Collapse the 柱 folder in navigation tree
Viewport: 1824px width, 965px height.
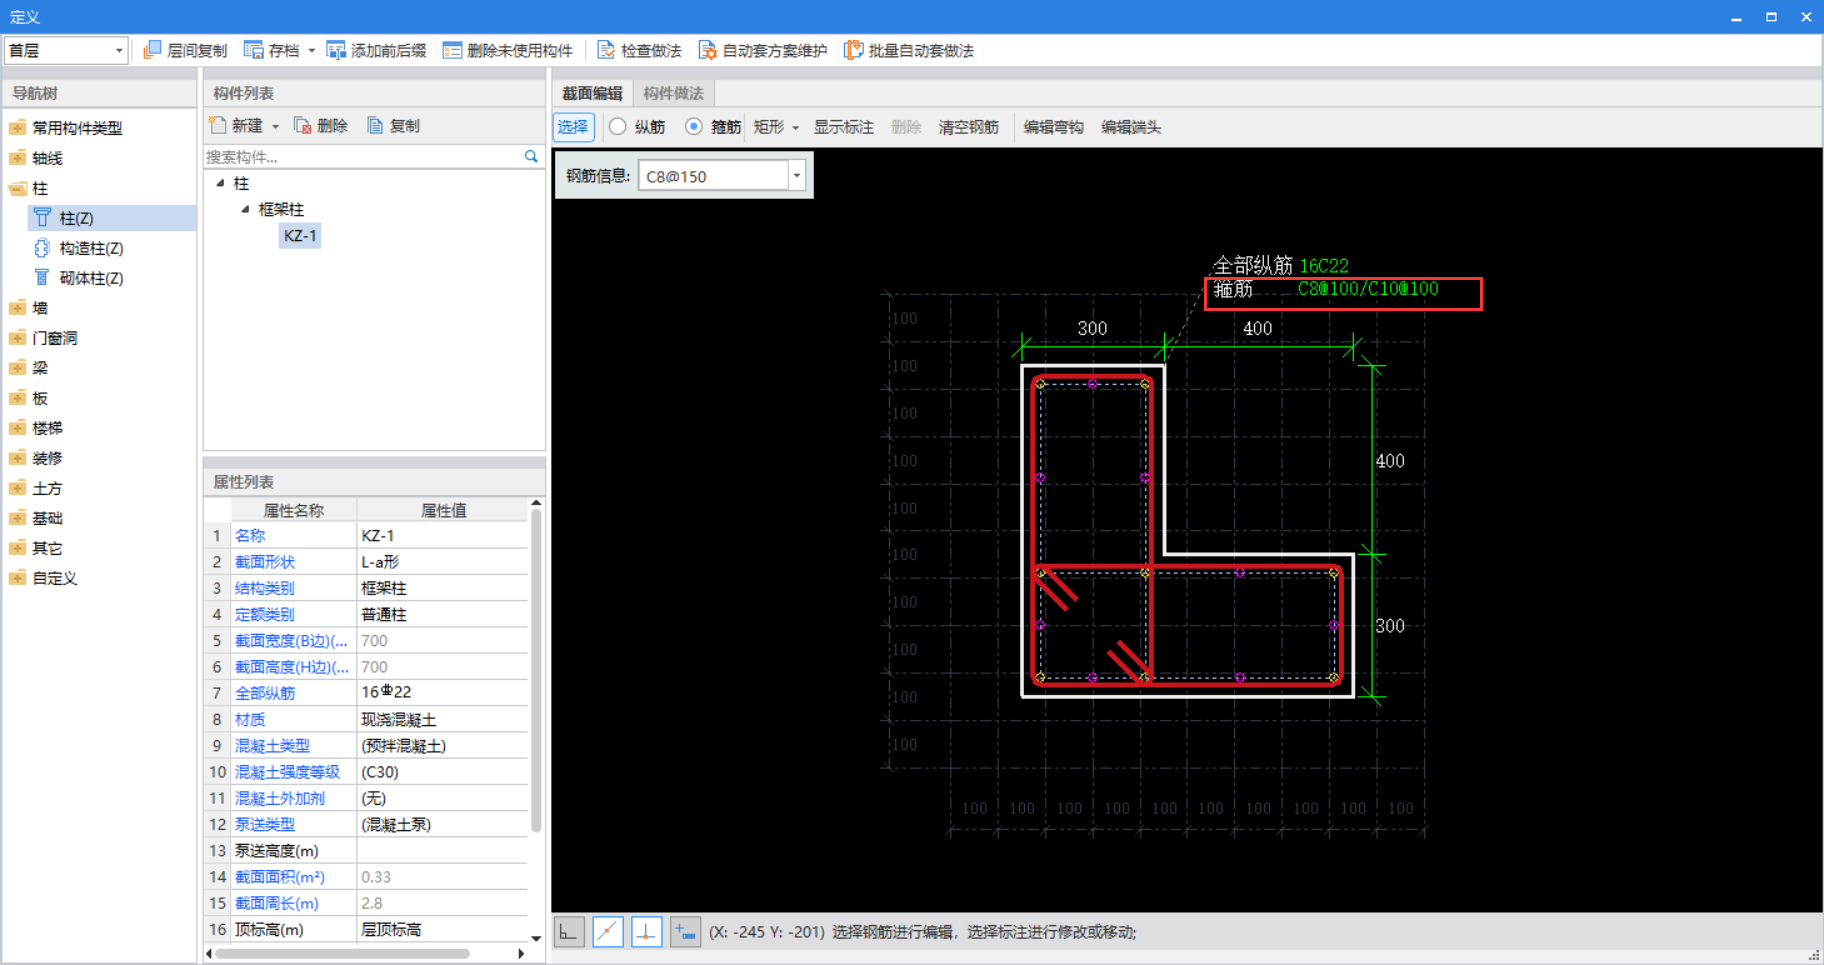[18, 188]
